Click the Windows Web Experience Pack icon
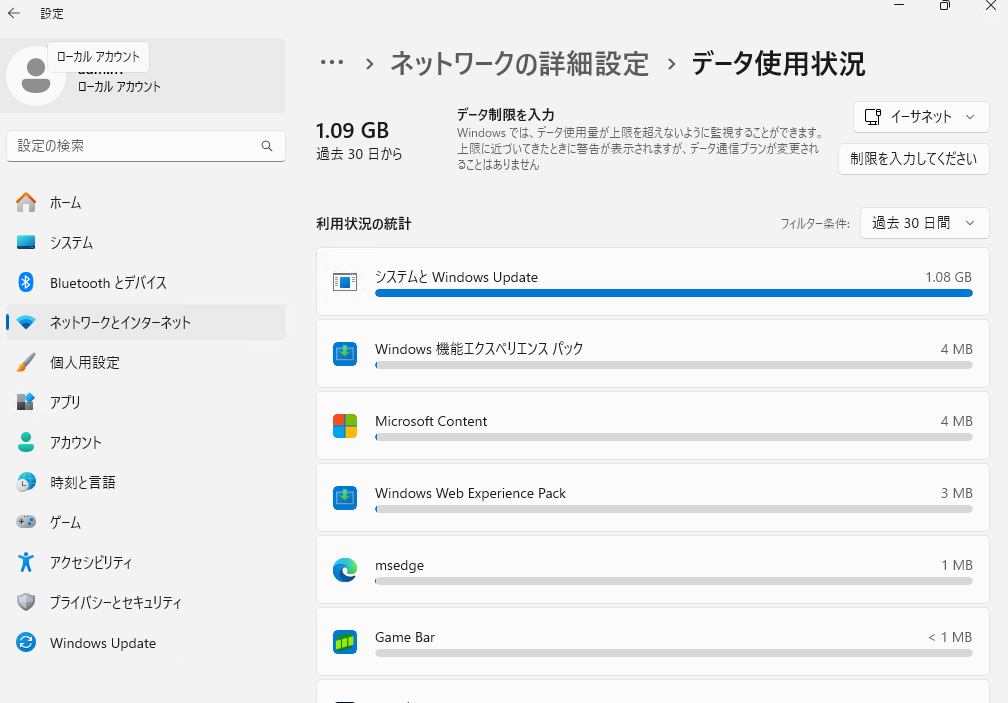The height and width of the screenshot is (703, 1008). pyautogui.click(x=345, y=498)
